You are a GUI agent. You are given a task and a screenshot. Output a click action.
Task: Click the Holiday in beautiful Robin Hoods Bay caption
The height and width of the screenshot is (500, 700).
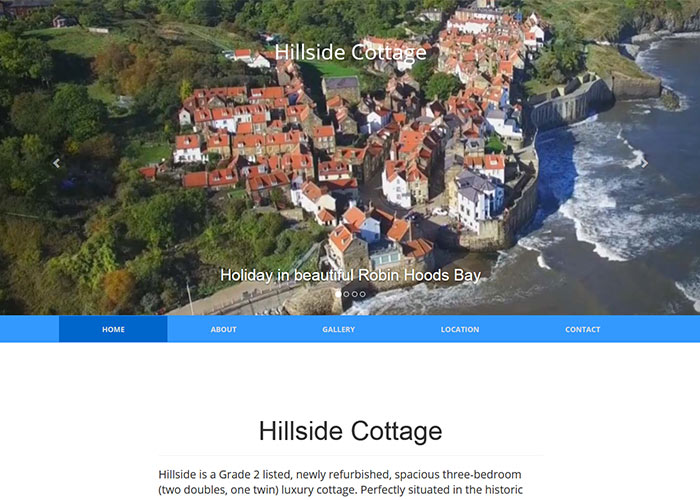[350, 275]
